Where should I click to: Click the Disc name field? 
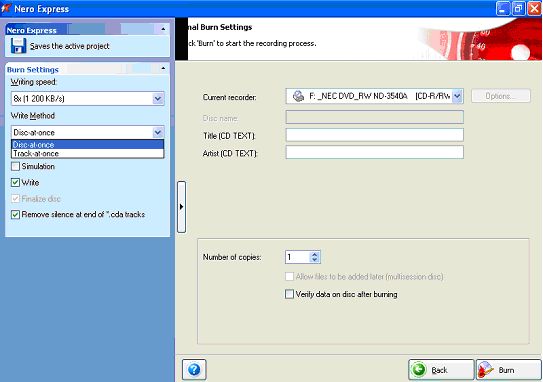[x=374, y=117]
